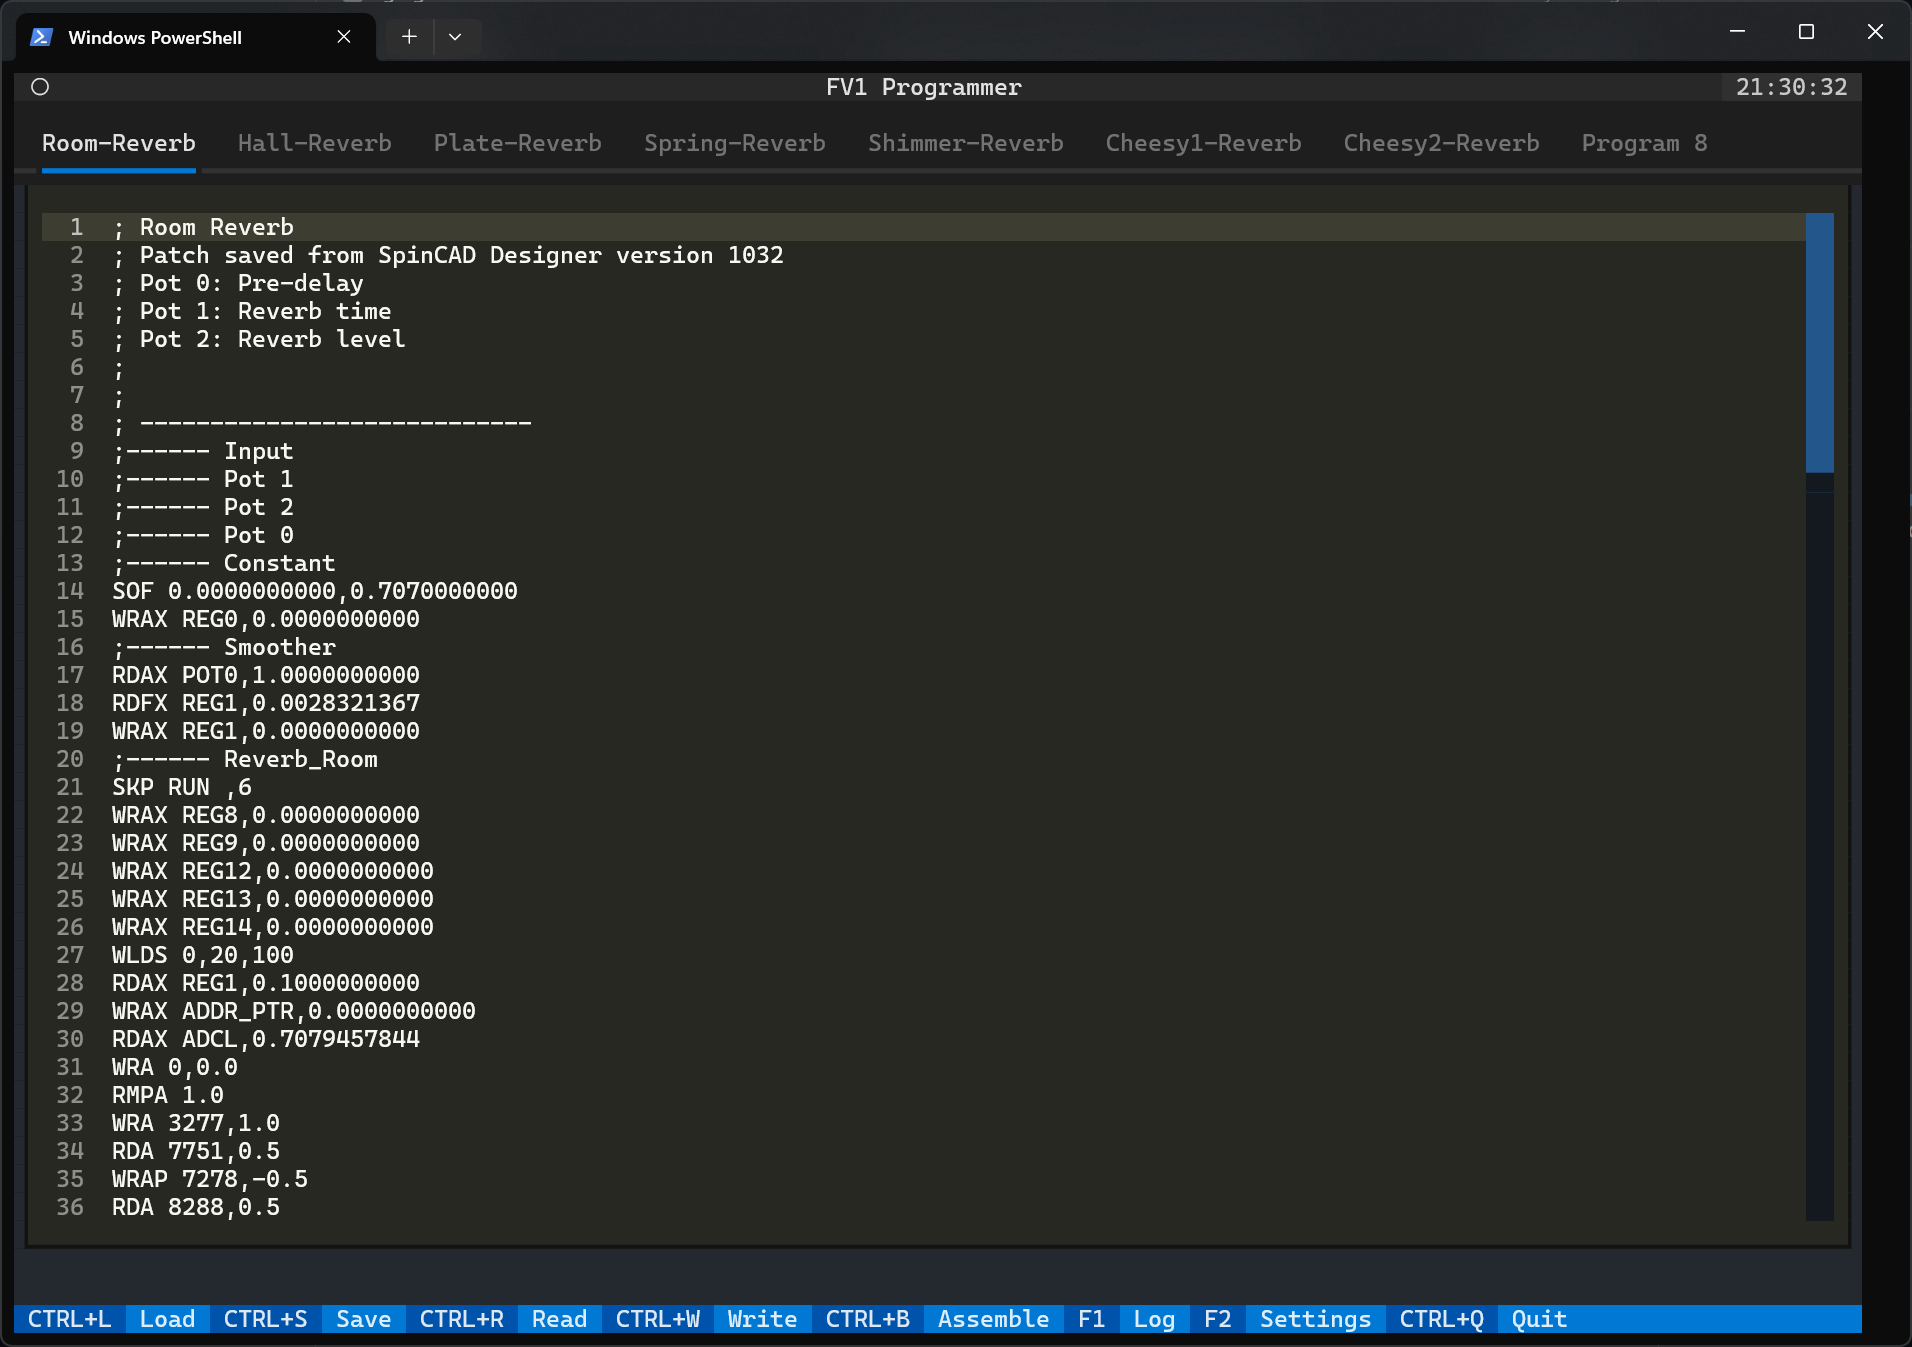The height and width of the screenshot is (1347, 1912).
Task: Click Load in the footer bar
Action: click(x=167, y=1319)
